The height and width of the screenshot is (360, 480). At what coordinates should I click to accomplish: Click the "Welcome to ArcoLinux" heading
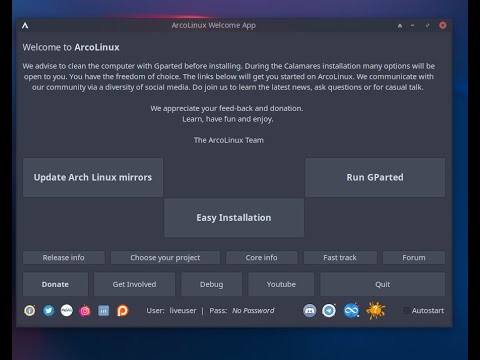[x=71, y=47]
